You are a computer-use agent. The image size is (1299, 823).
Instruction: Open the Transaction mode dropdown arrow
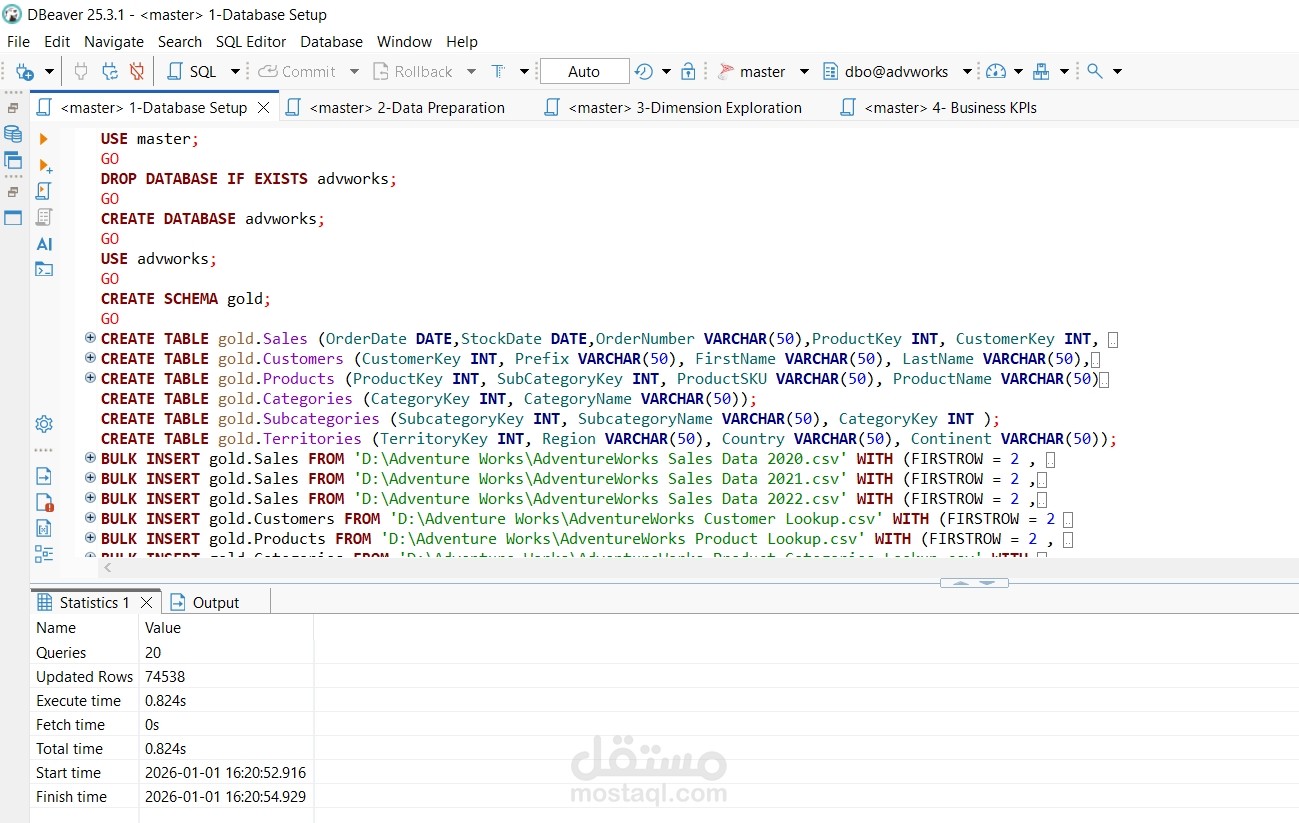tap(524, 72)
